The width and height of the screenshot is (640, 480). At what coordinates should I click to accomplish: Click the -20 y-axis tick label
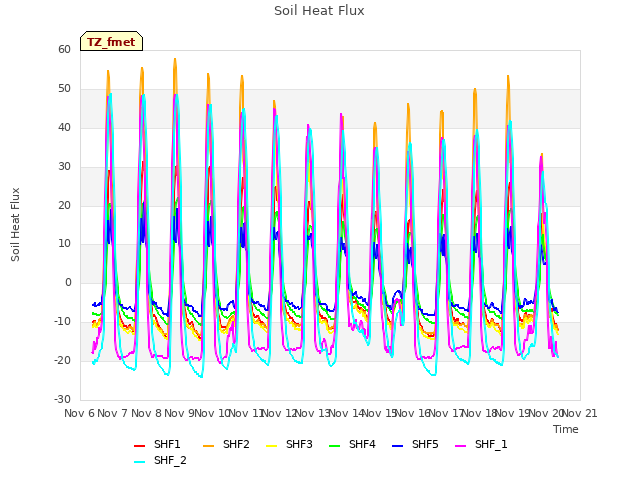(62, 360)
